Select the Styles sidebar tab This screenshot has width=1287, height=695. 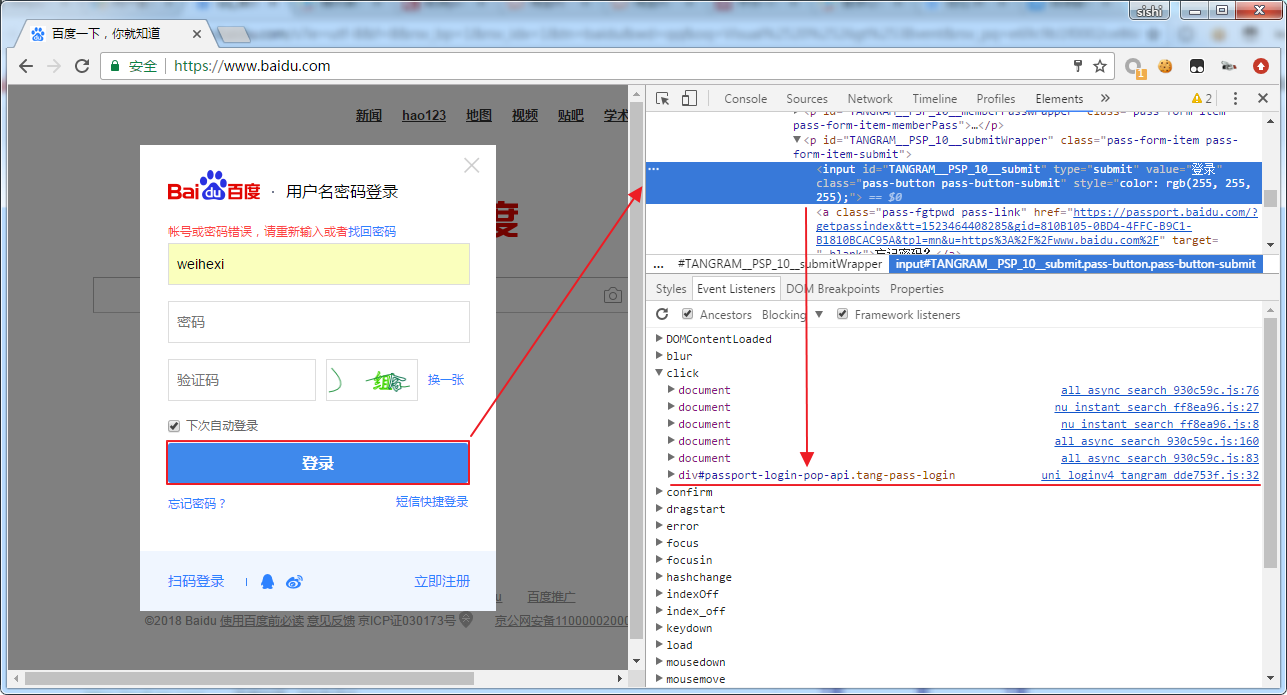tap(671, 289)
